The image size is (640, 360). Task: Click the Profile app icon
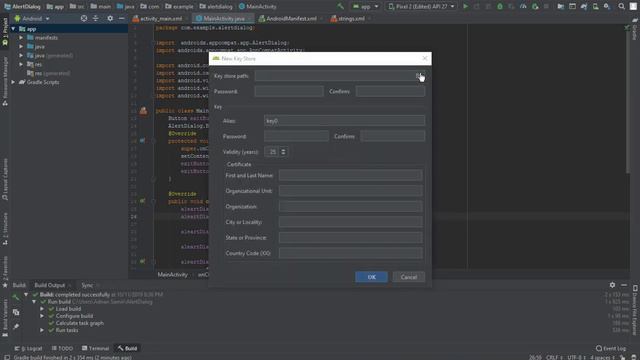click(523, 7)
